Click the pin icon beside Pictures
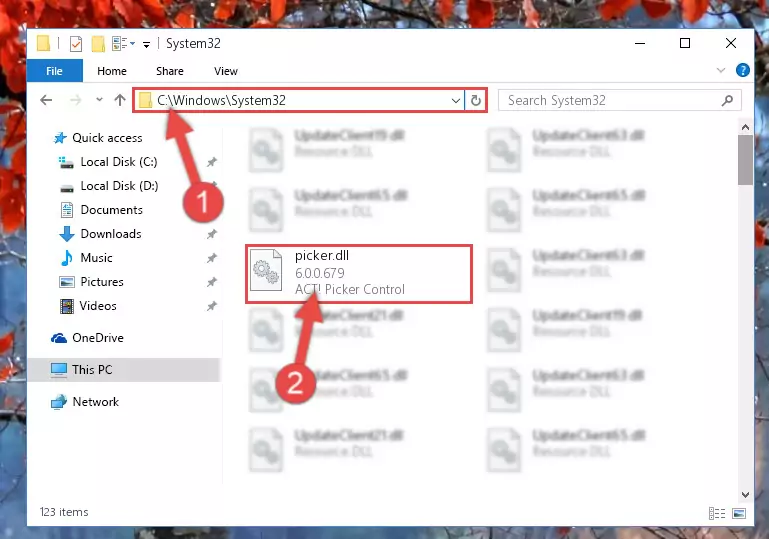The width and height of the screenshot is (769, 539). pos(211,282)
